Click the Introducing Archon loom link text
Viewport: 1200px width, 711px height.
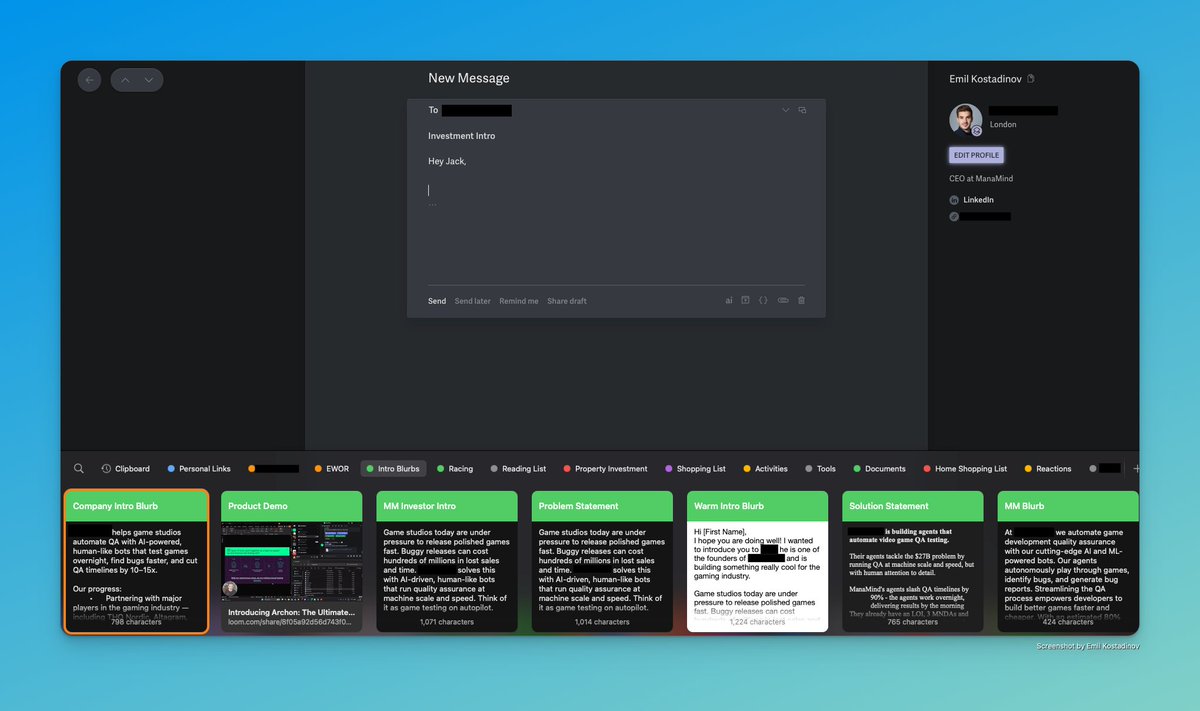coord(291,612)
